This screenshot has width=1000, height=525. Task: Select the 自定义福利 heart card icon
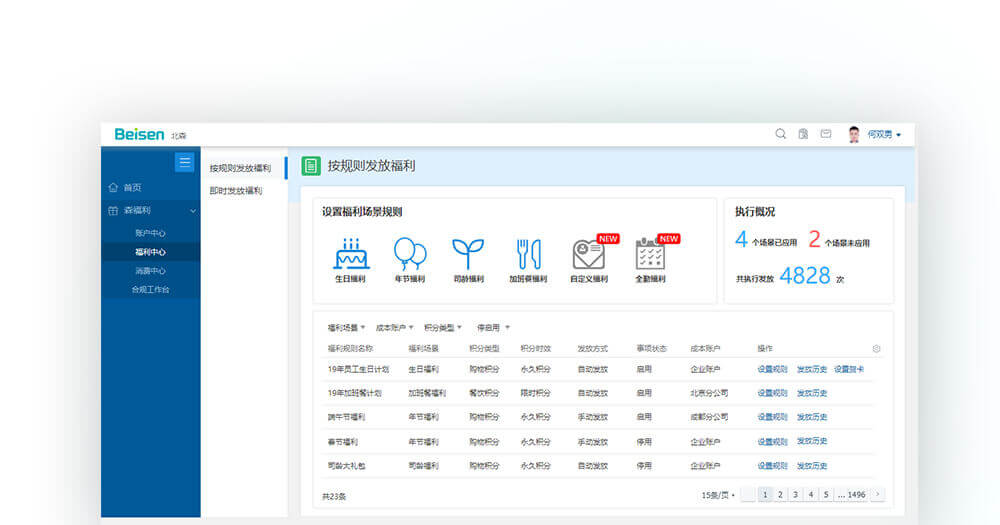tap(588, 255)
